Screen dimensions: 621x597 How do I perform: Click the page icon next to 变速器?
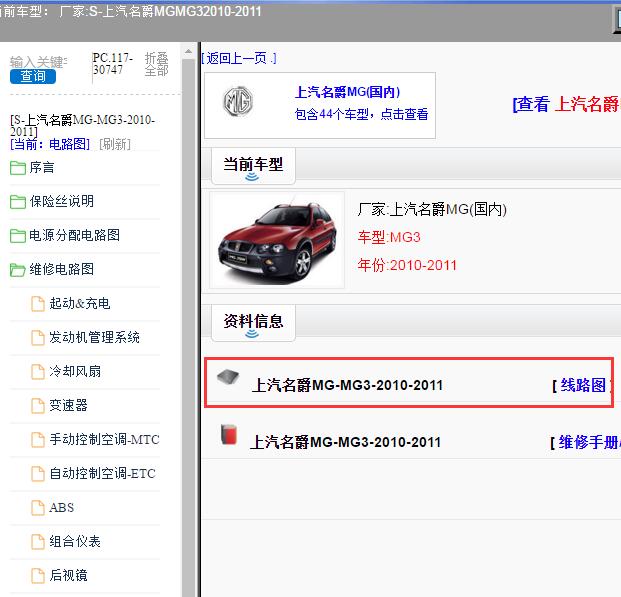coord(38,406)
